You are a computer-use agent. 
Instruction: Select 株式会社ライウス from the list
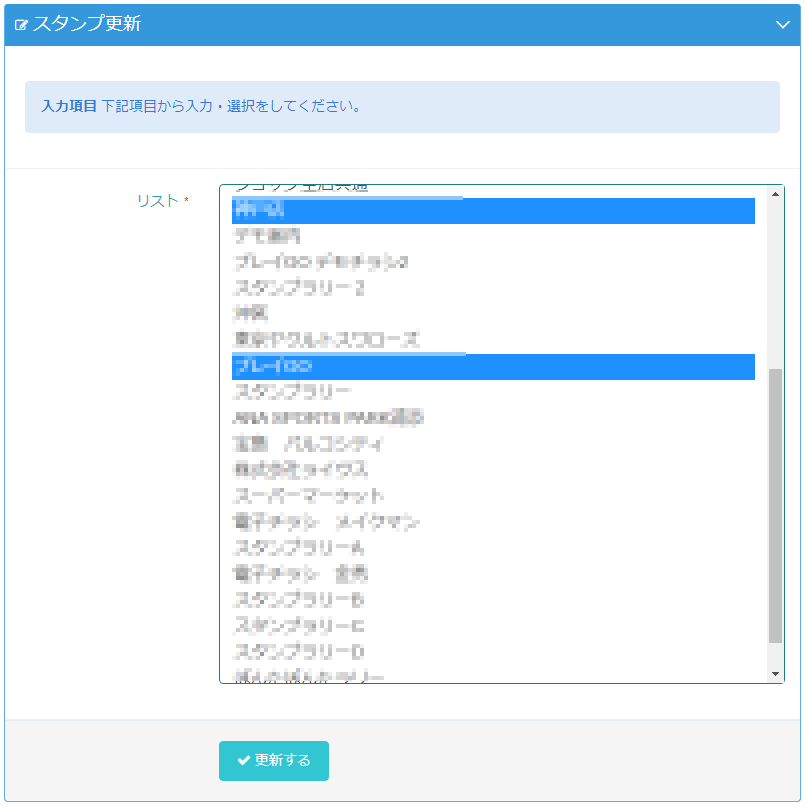pyautogui.click(x=301, y=470)
